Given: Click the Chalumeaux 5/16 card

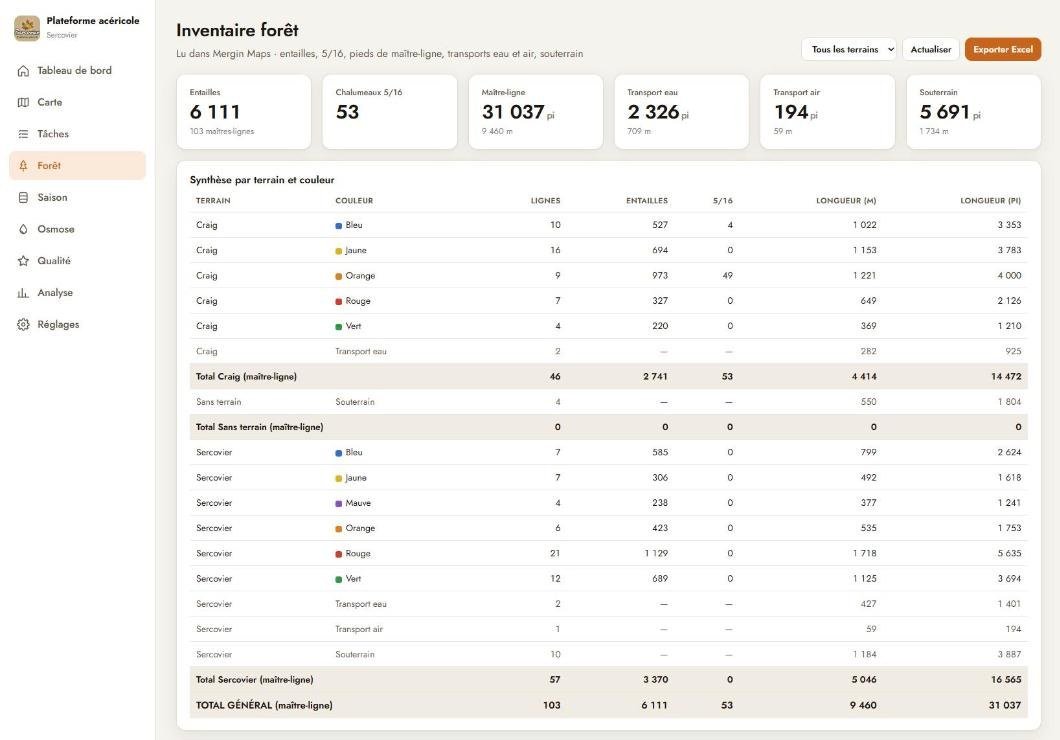Looking at the screenshot, I should coord(390,112).
